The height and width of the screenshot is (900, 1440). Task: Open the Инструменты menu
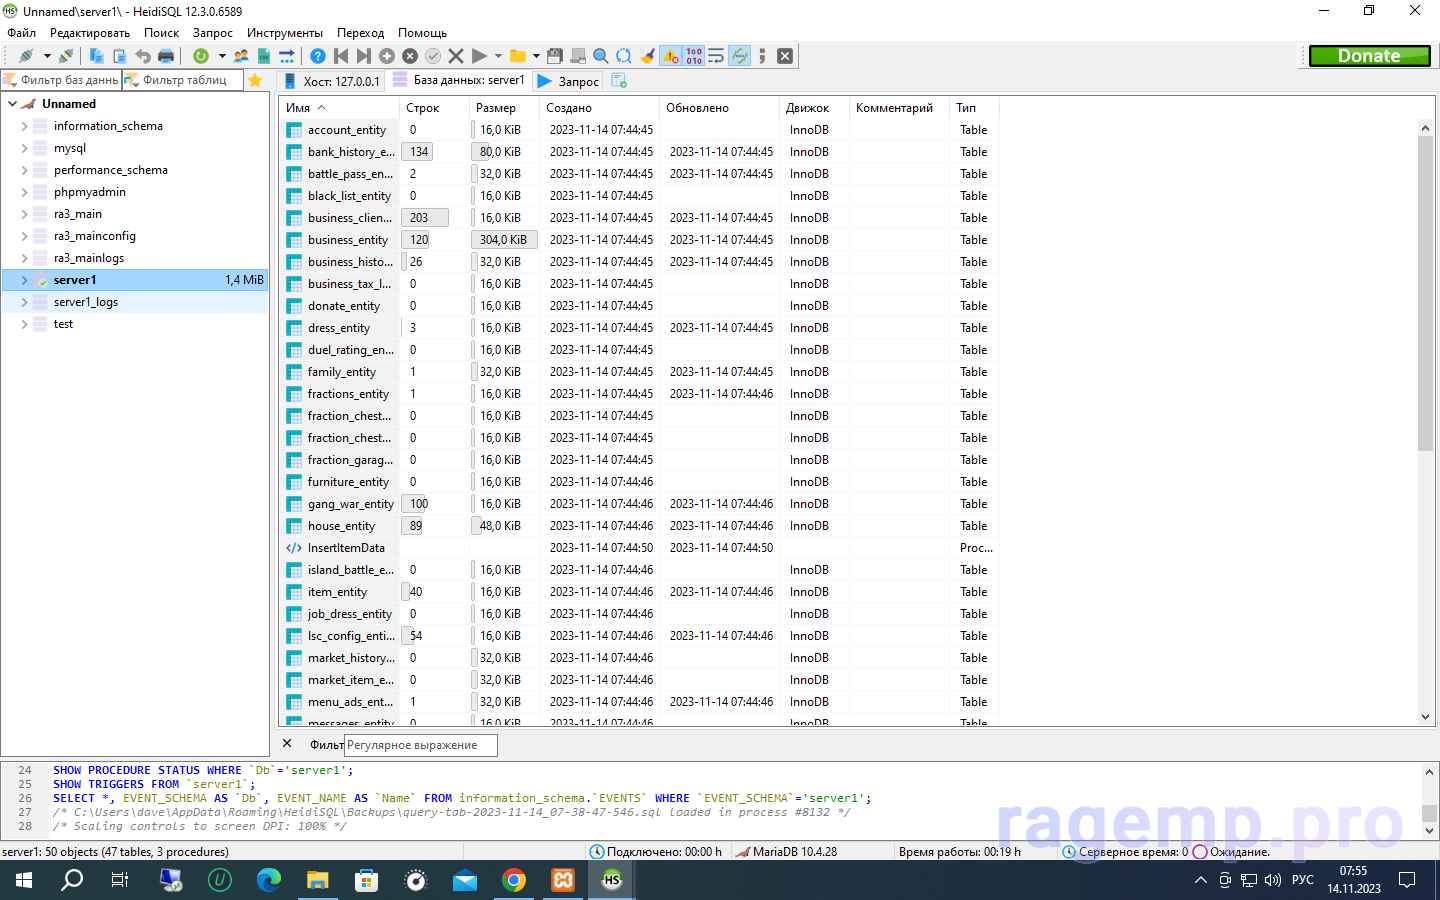click(x=285, y=33)
